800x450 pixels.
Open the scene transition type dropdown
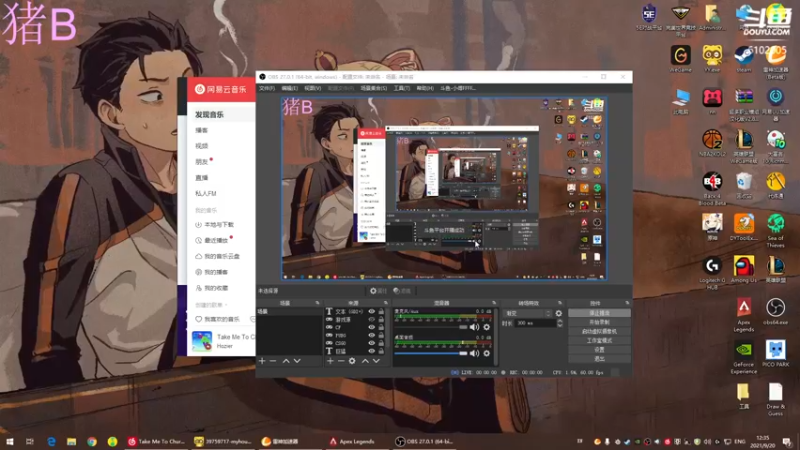pos(528,313)
